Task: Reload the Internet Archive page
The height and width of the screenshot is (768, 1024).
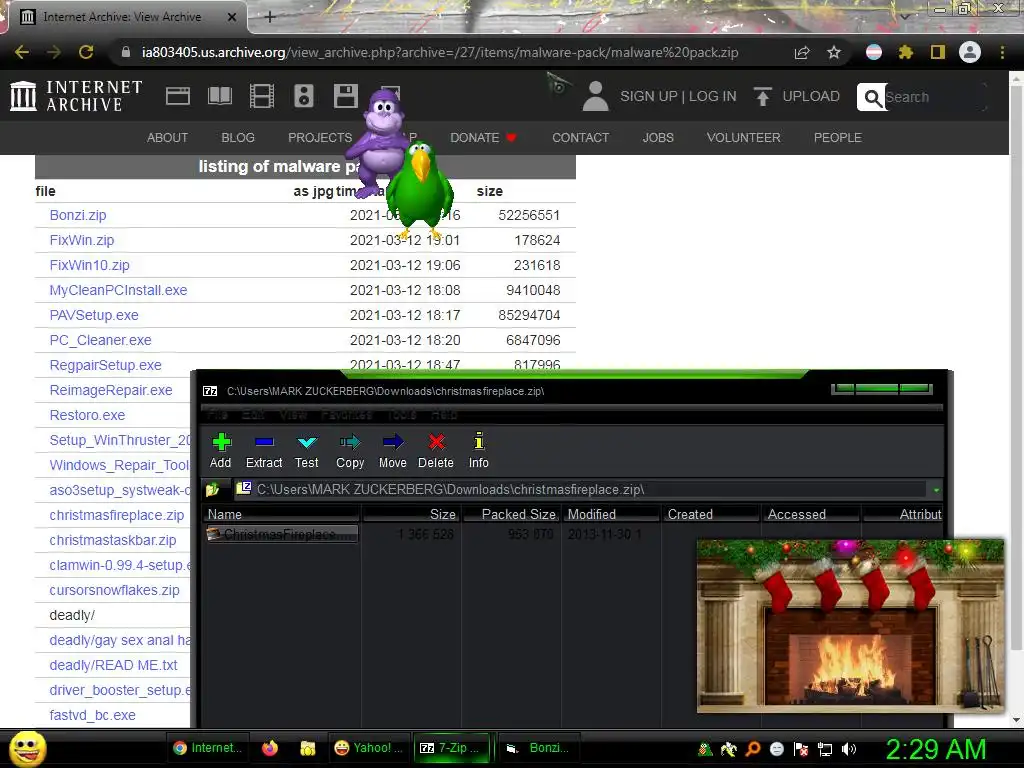Action: pos(86,52)
